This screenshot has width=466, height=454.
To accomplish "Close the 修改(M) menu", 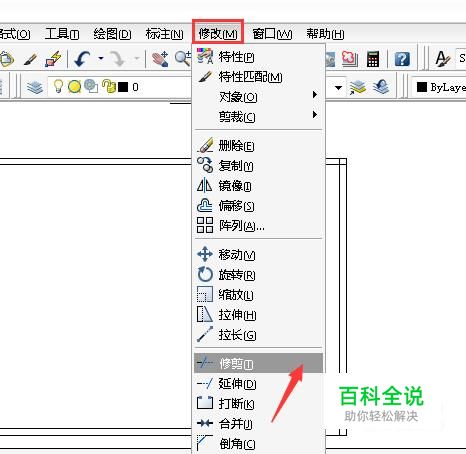I will coord(218,33).
